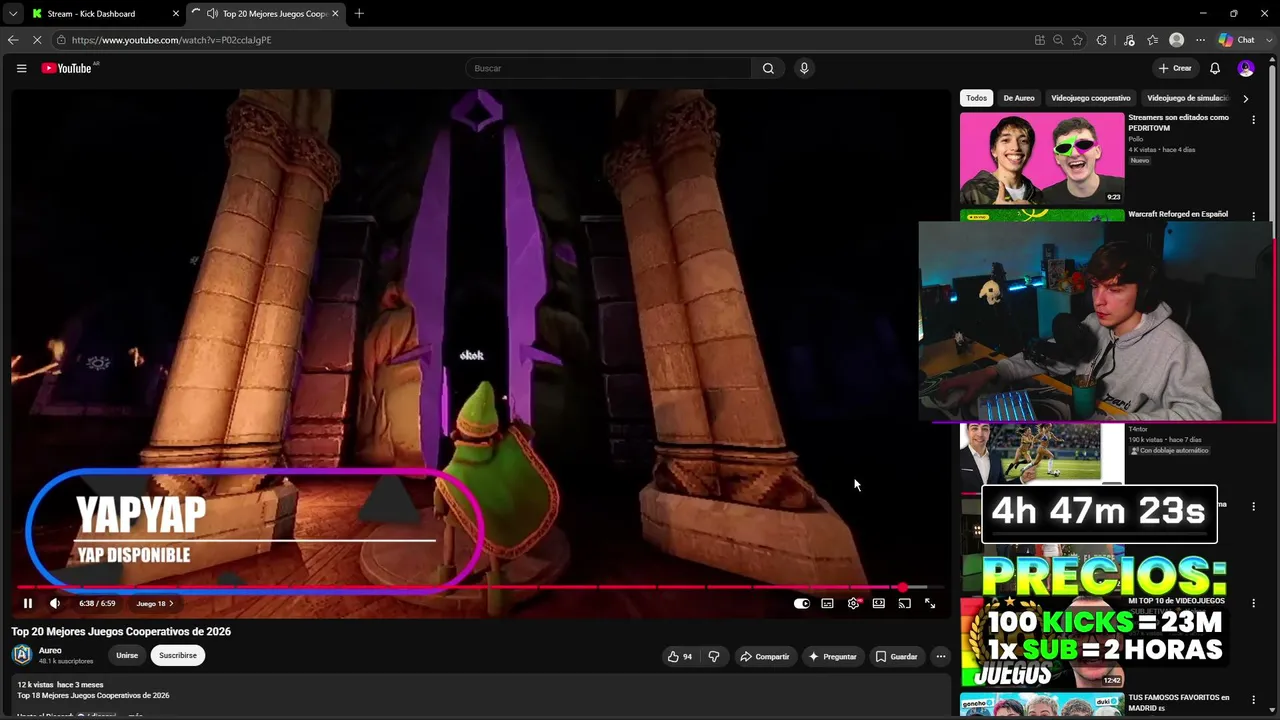
Task: Toggle the autoplay switch in player
Action: [801, 603]
